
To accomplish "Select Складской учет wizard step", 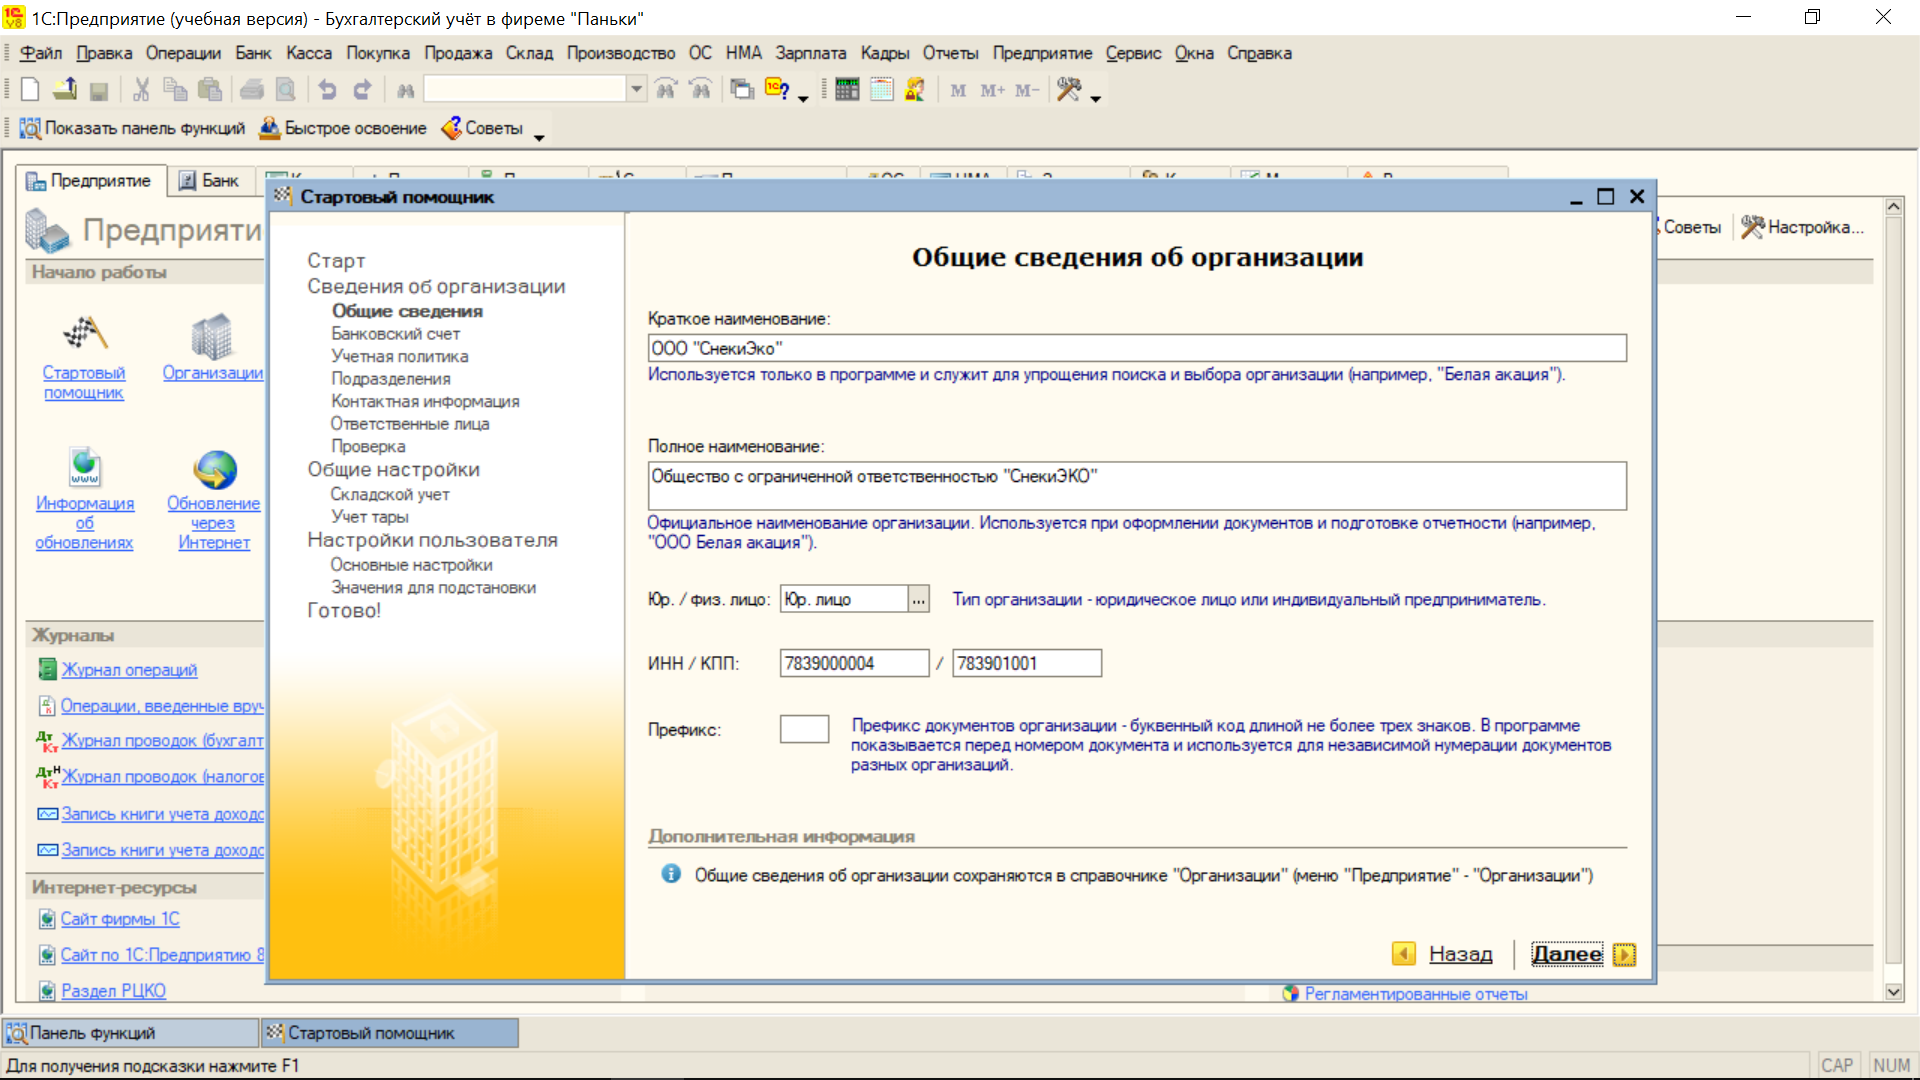I will (390, 494).
